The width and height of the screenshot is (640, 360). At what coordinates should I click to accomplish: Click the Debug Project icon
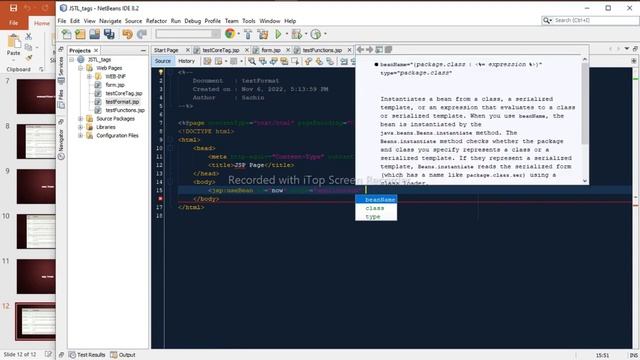[297, 34]
